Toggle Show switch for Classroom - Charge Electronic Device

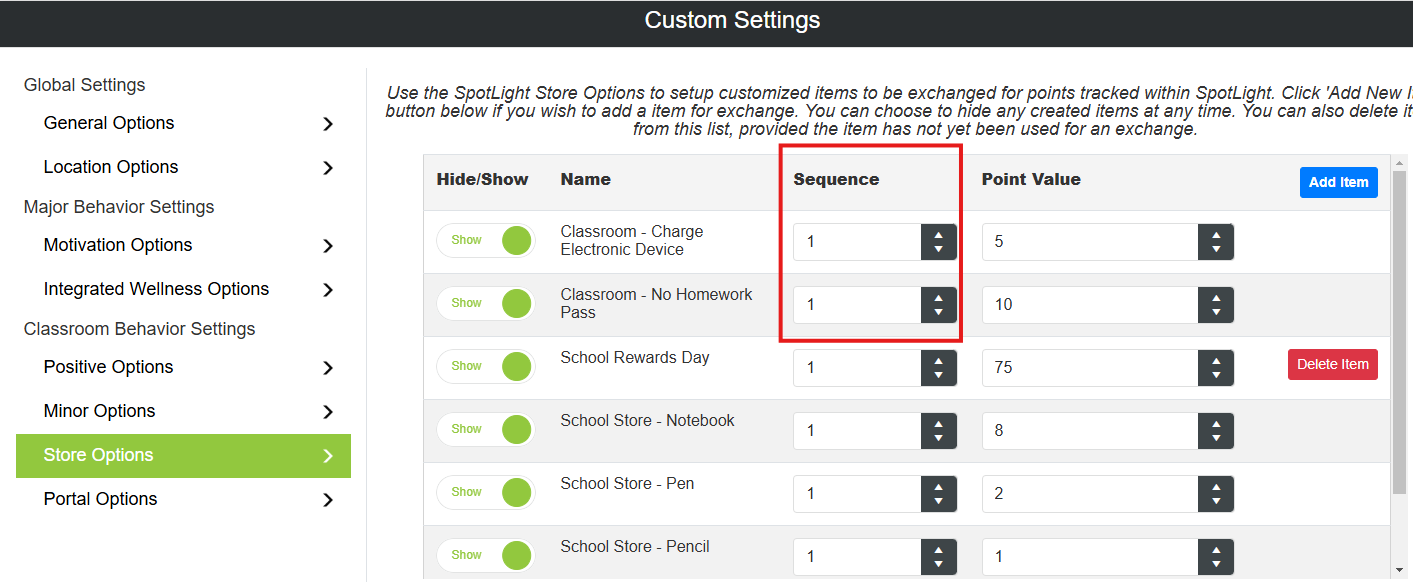[486, 241]
